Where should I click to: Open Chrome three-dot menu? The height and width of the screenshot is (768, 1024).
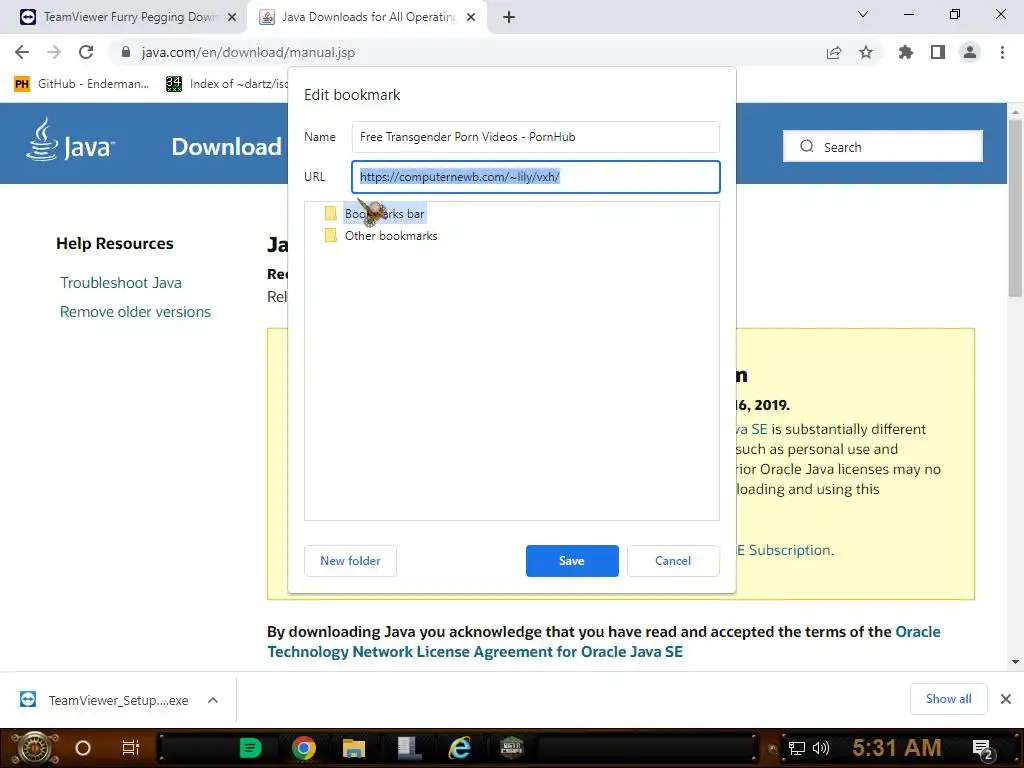(x=1002, y=52)
